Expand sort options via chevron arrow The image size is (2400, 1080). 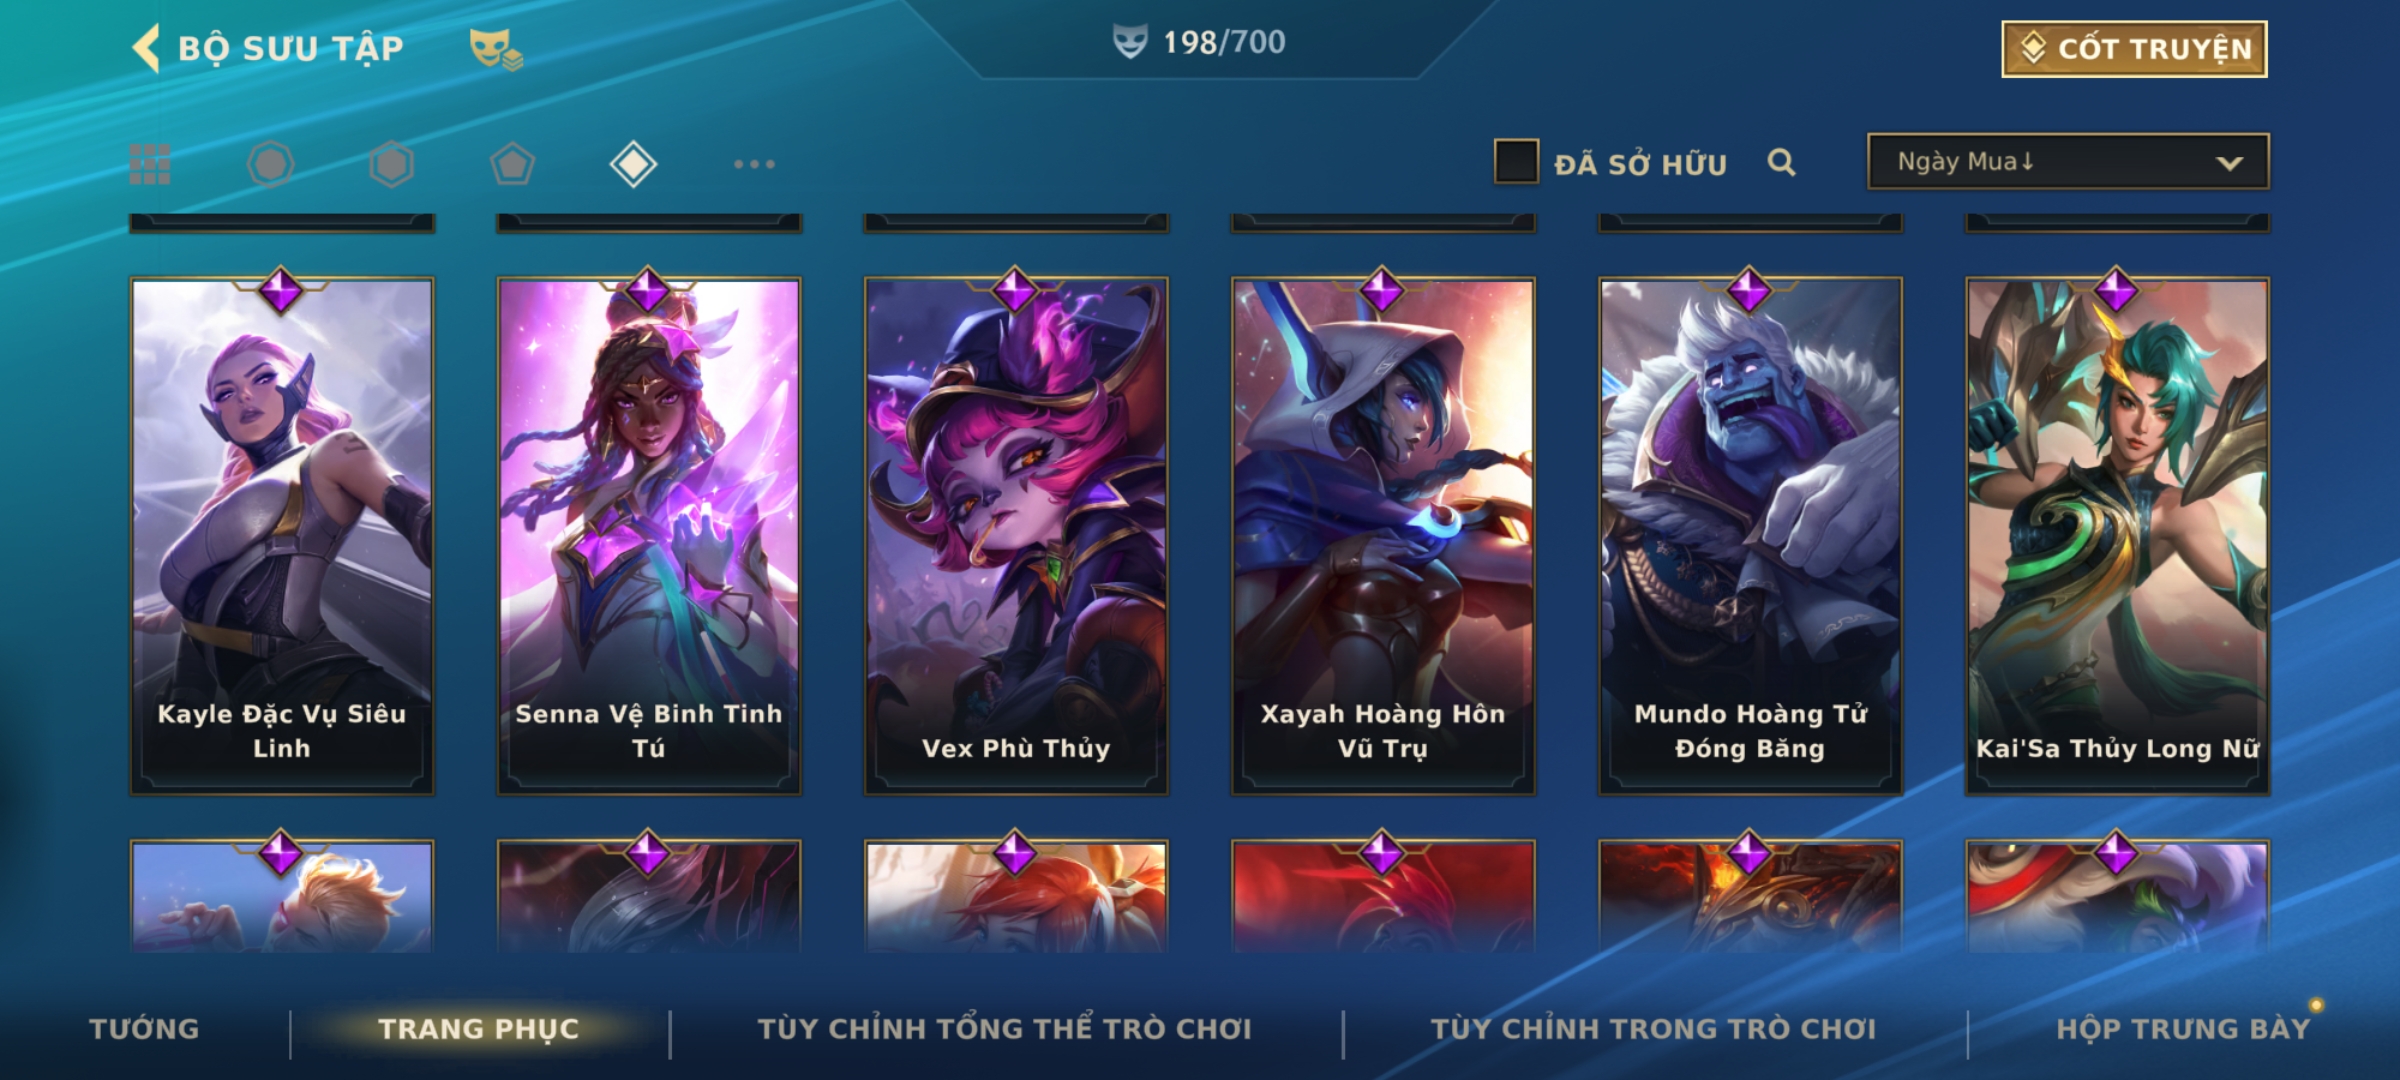click(x=2229, y=163)
